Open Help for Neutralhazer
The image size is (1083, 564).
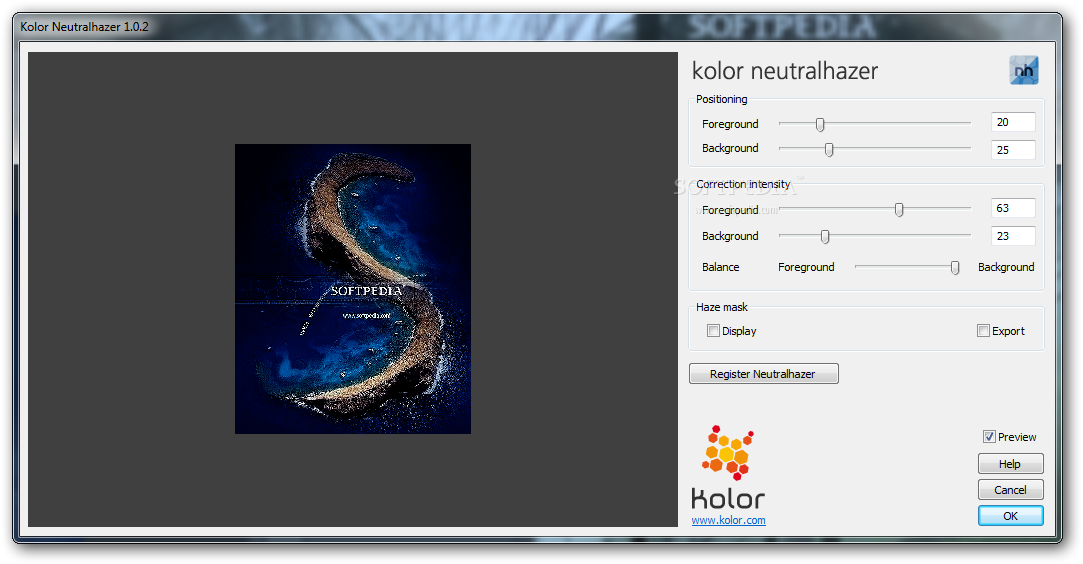click(x=1010, y=464)
